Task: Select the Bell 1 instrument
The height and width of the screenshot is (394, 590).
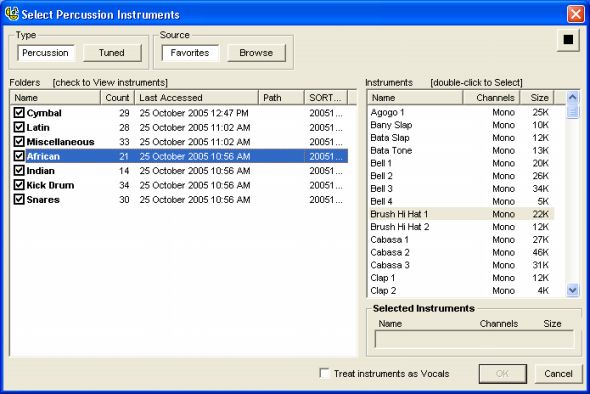Action: (461, 163)
